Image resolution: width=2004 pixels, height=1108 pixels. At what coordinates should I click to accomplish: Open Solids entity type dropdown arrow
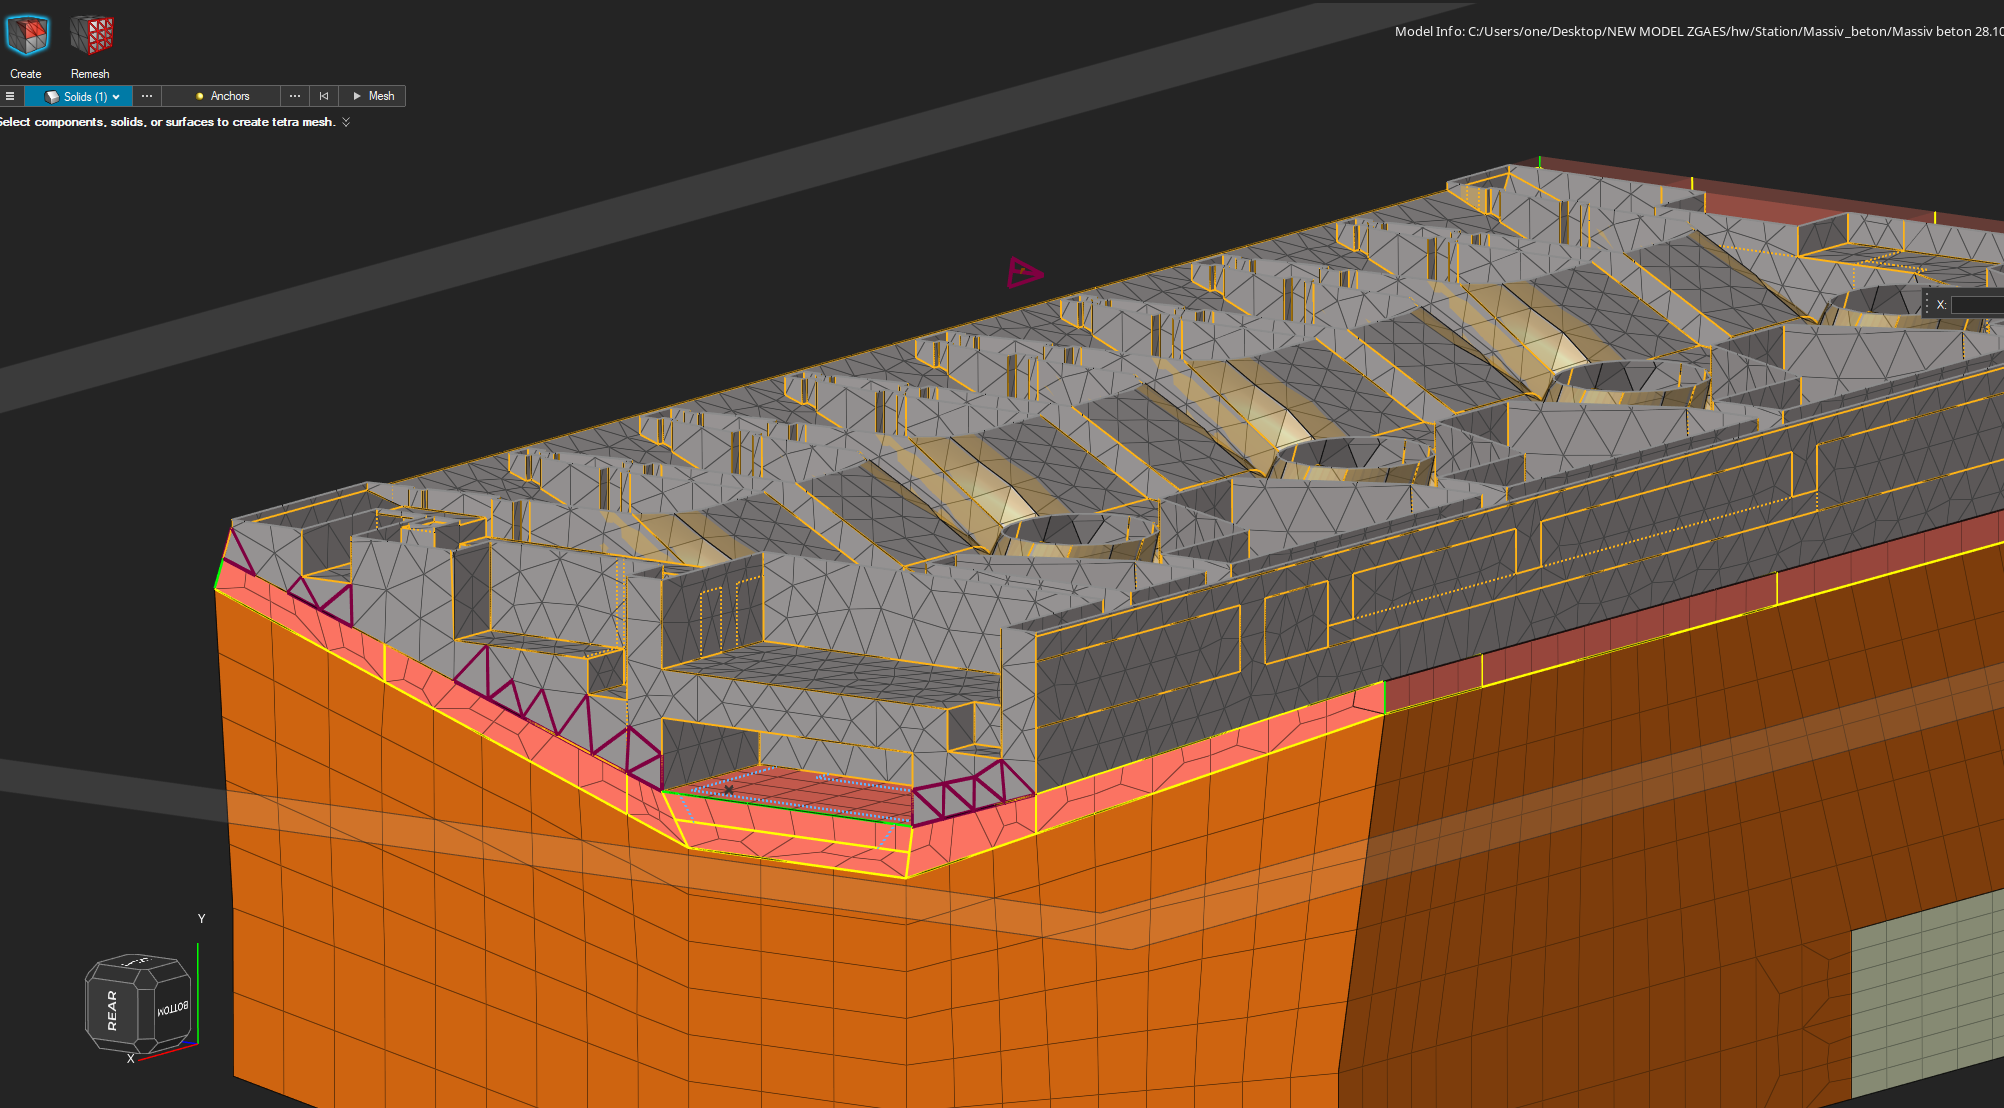(x=117, y=97)
